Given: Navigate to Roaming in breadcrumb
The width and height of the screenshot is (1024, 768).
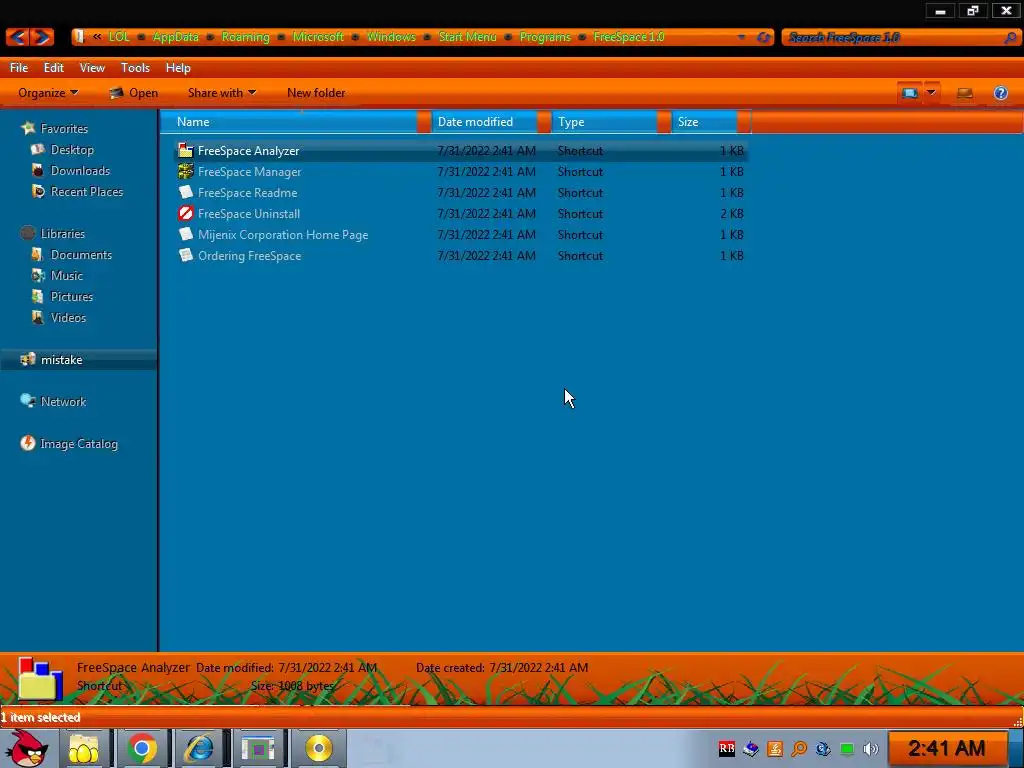Looking at the screenshot, I should pyautogui.click(x=245, y=37).
